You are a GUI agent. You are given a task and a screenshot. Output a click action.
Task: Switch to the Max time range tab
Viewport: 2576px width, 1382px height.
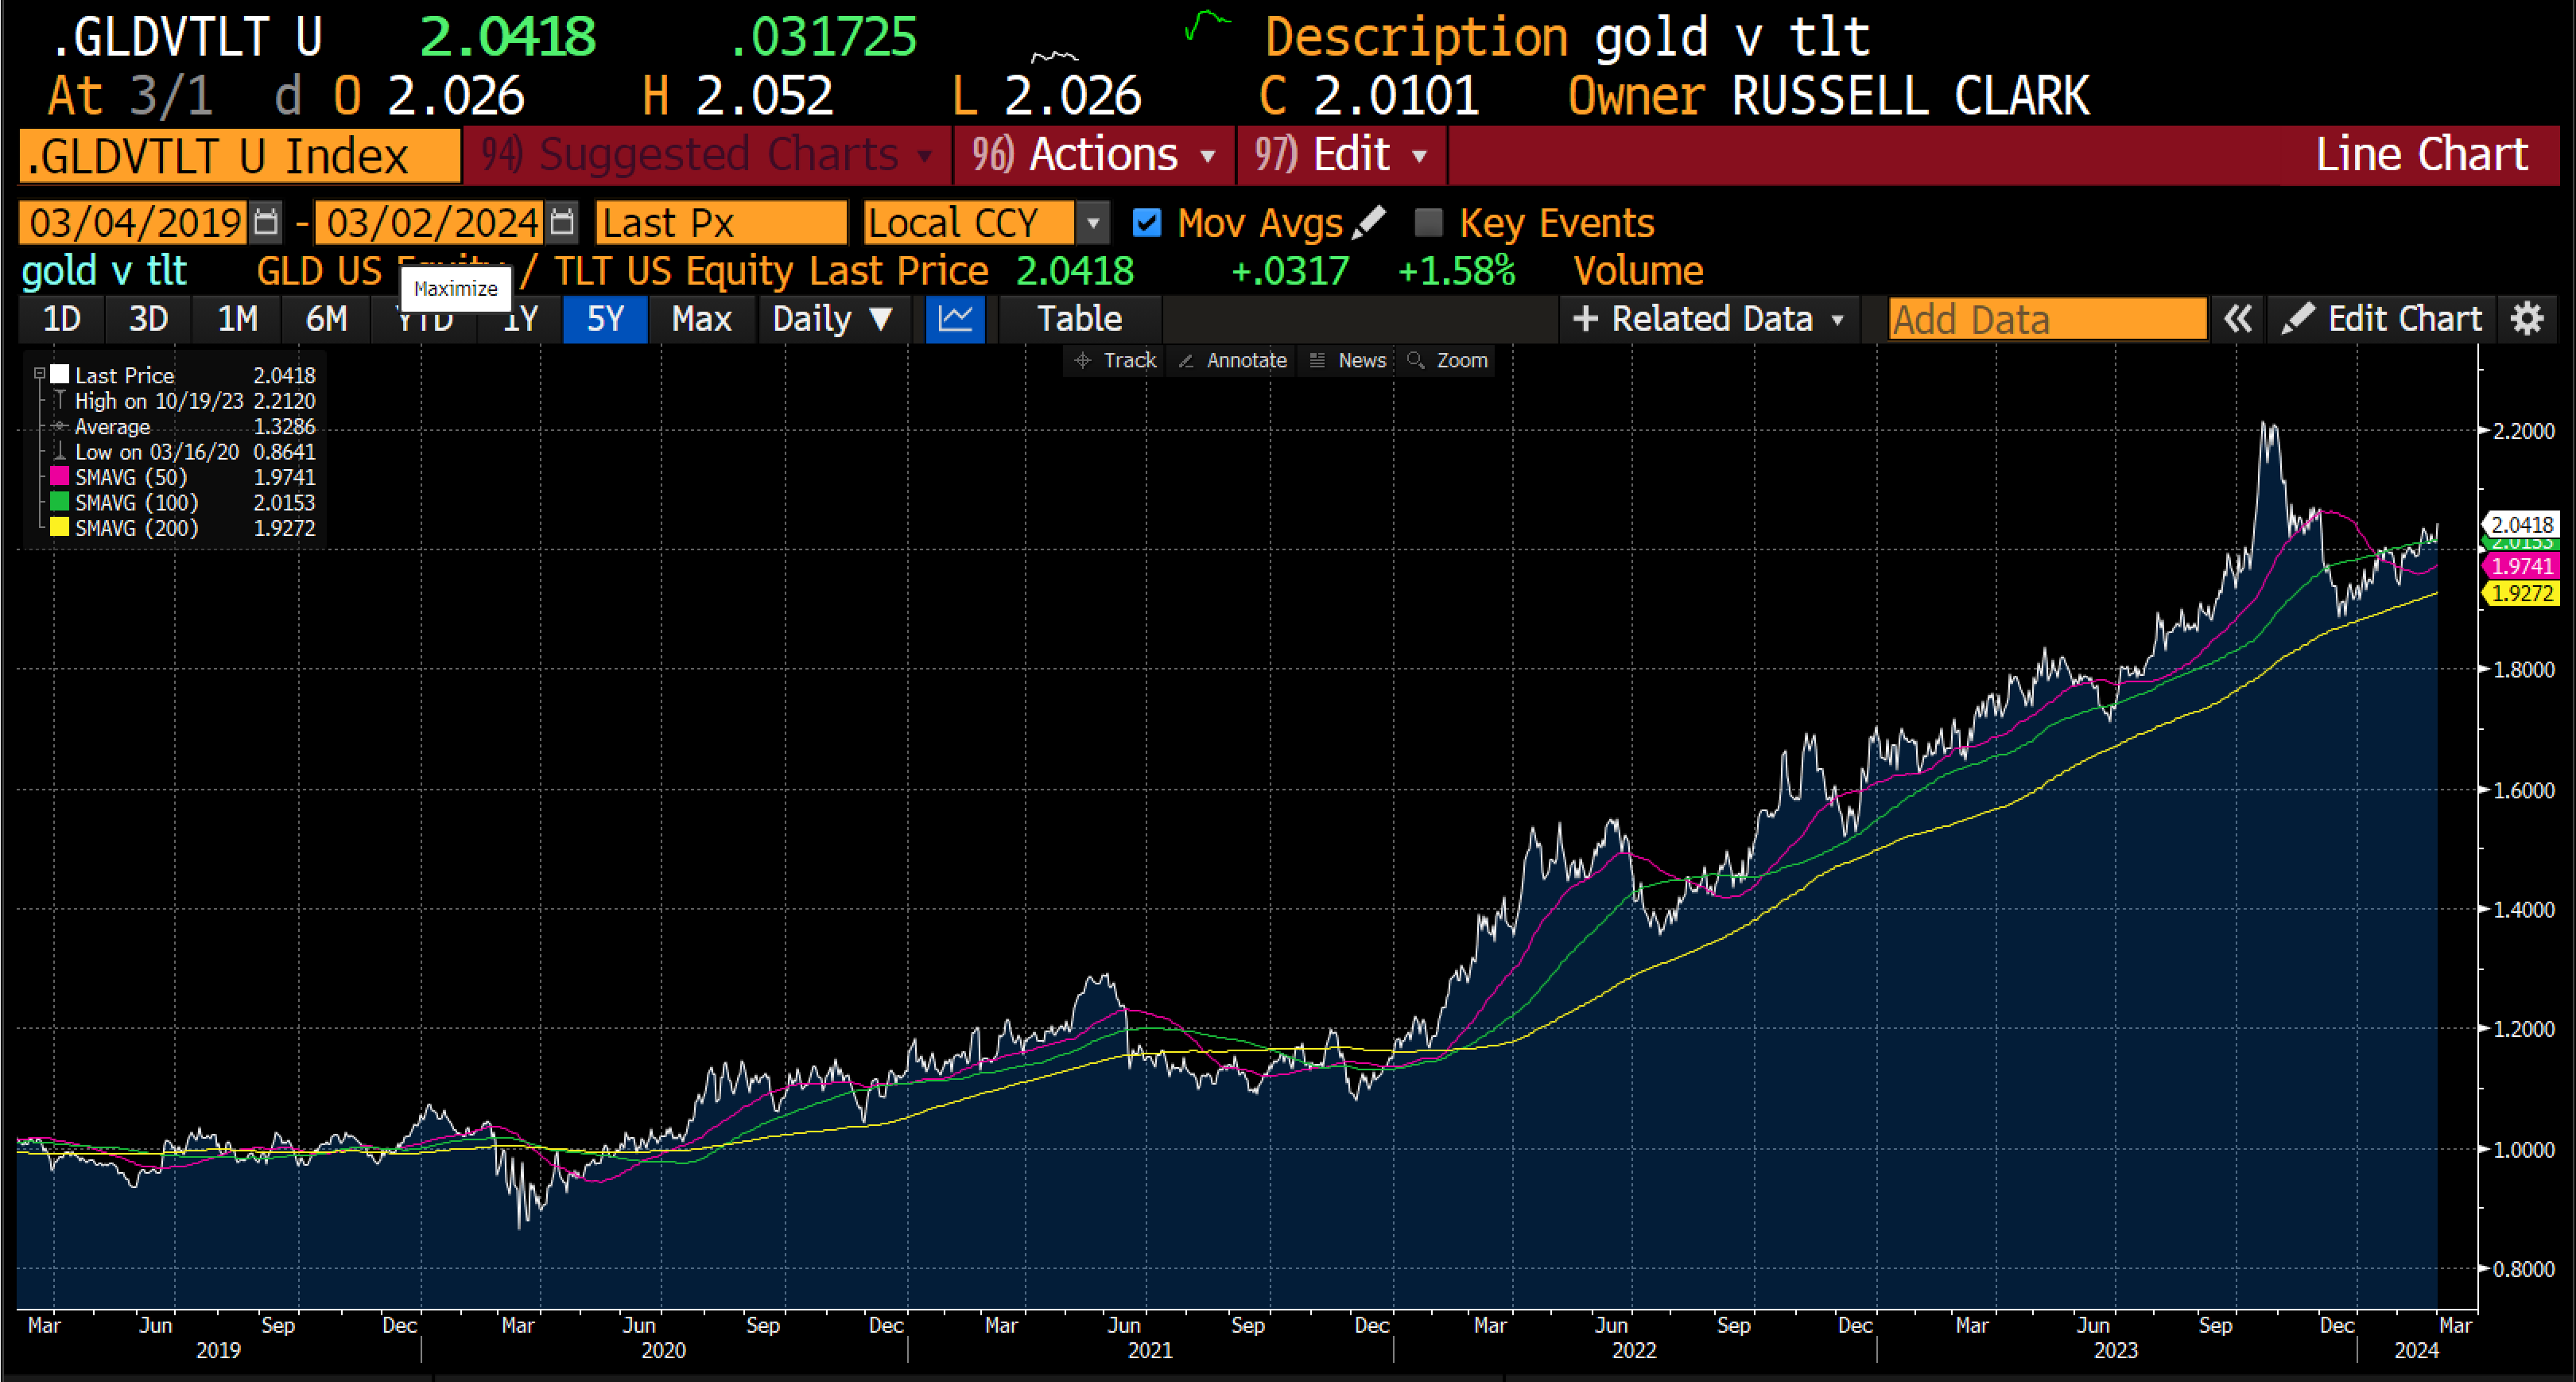(701, 319)
